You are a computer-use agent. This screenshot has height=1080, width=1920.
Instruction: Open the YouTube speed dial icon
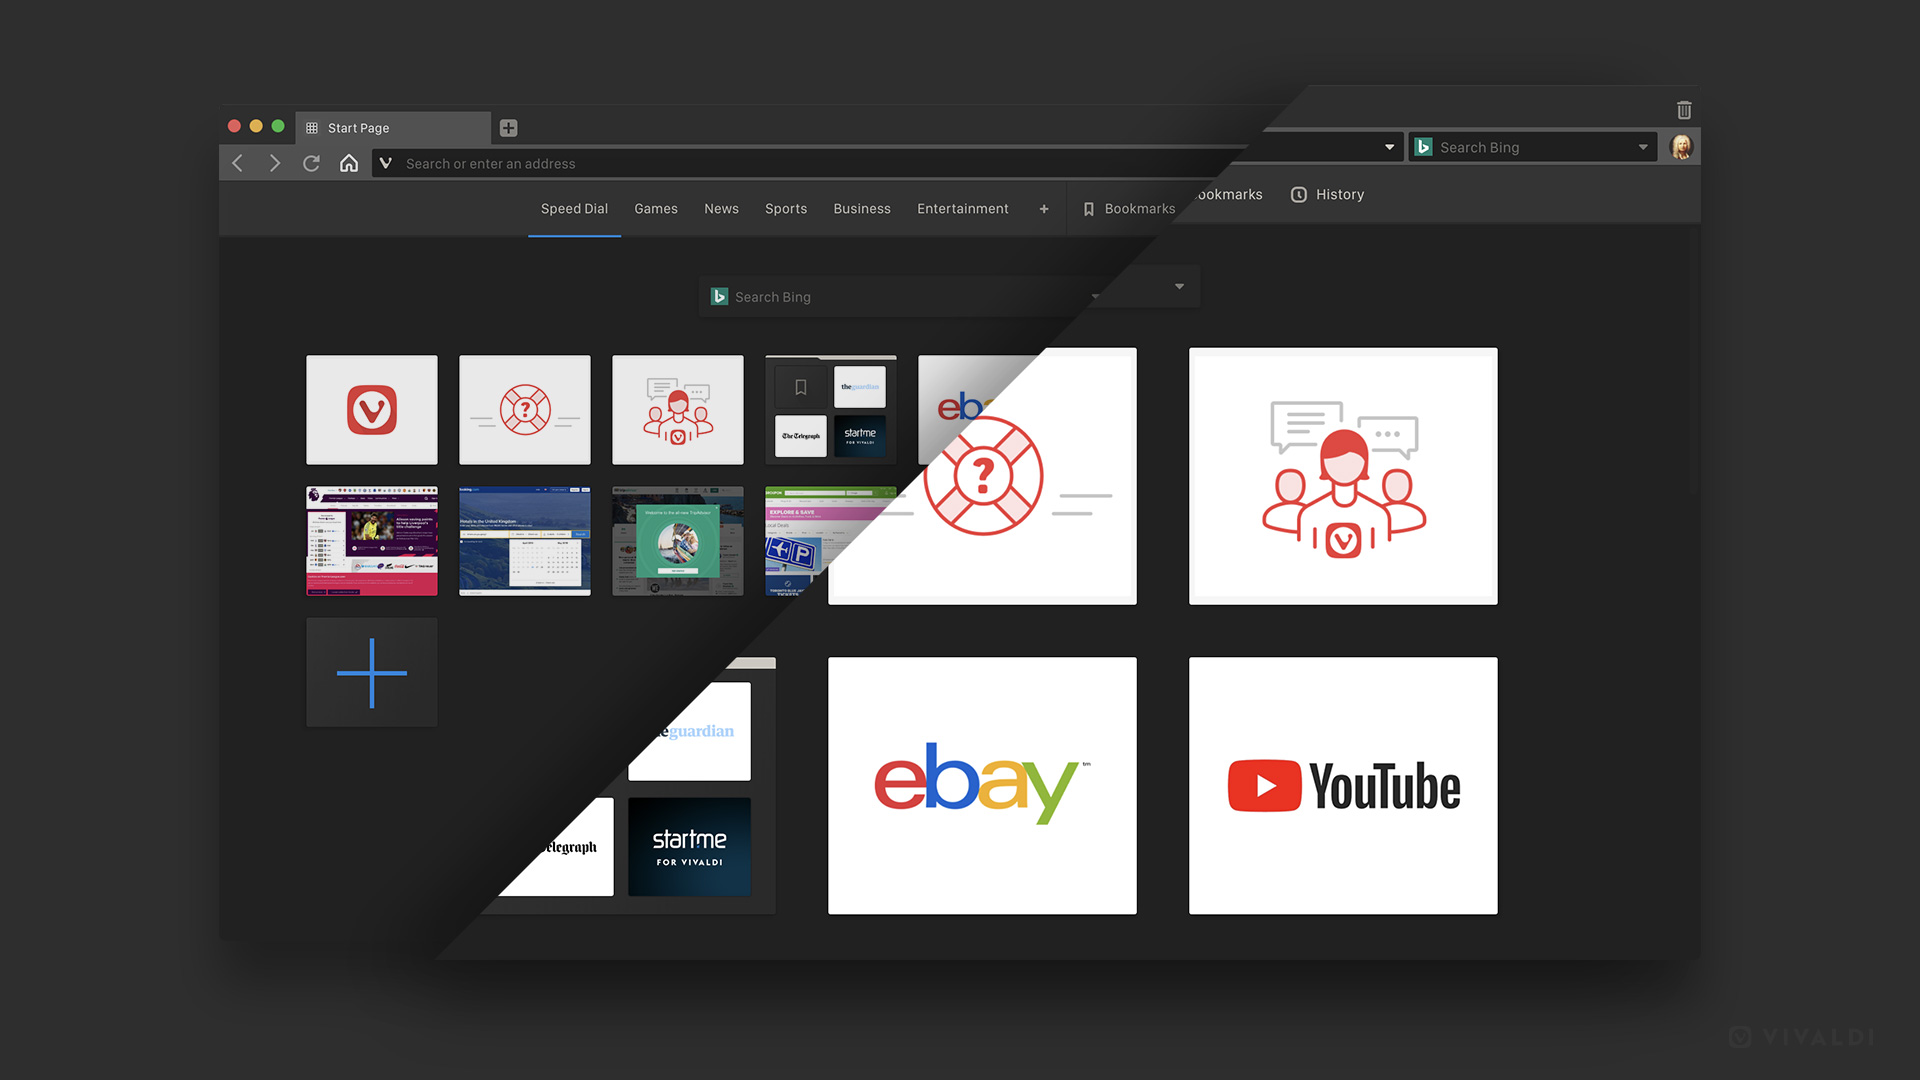pos(1342,785)
